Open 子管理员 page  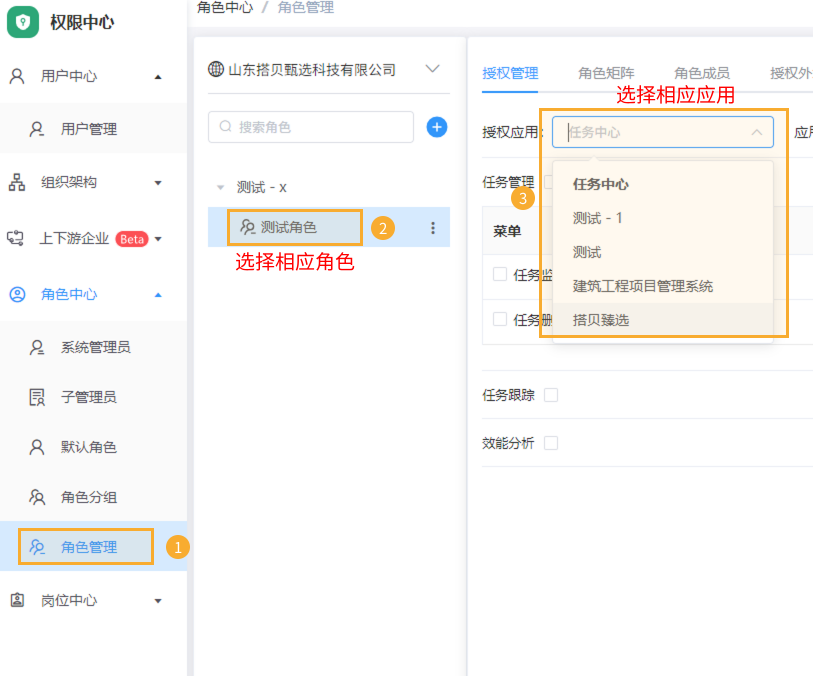click(93, 397)
